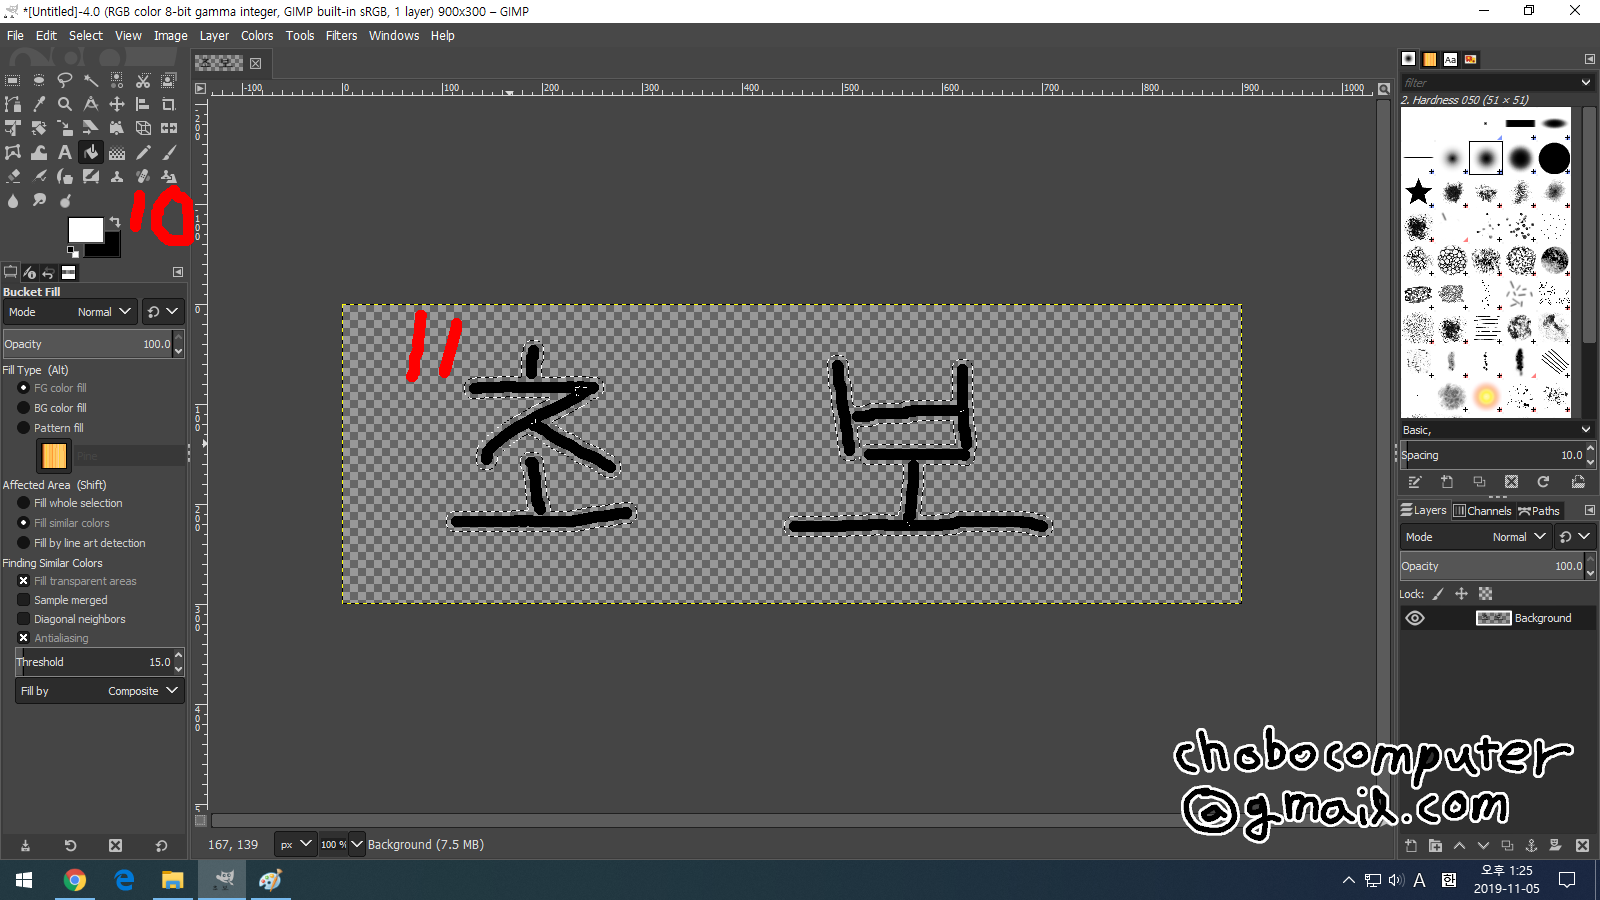The width and height of the screenshot is (1600, 900).
Task: Select the Fuzzy Select magic wand tool
Action: (91, 80)
